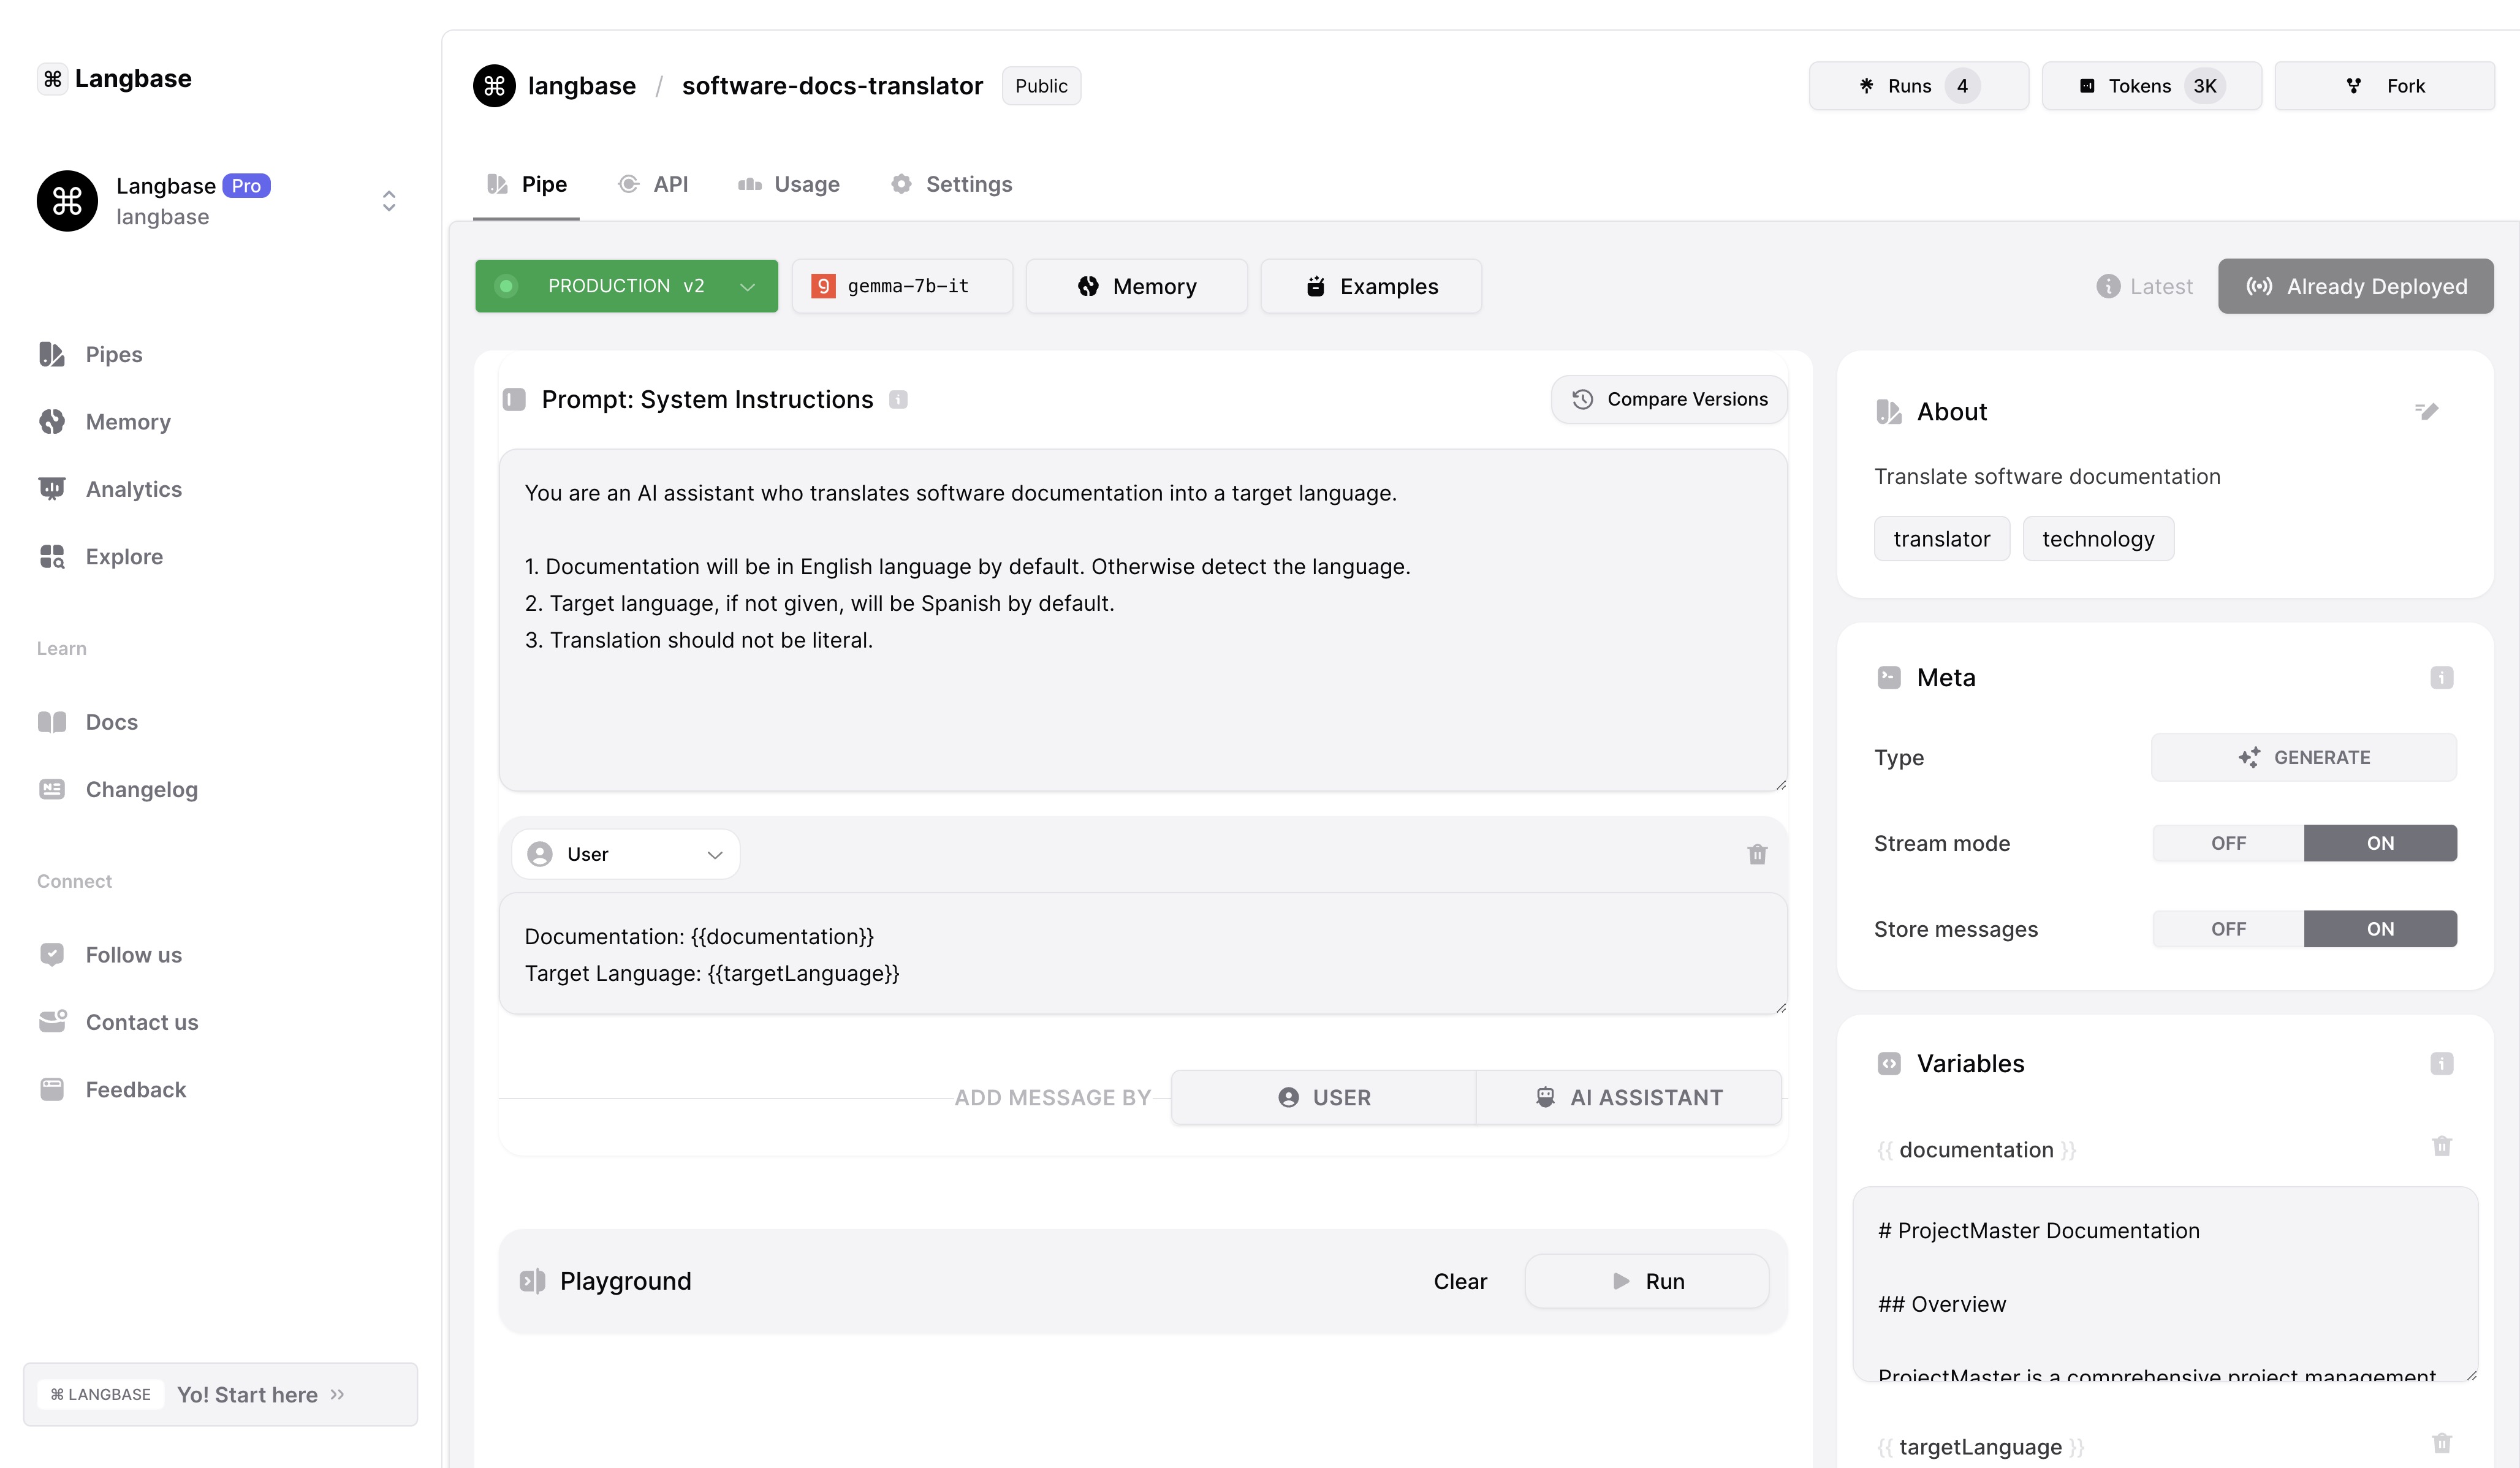
Task: Open Explore in the sidebar
Action: pos(124,556)
